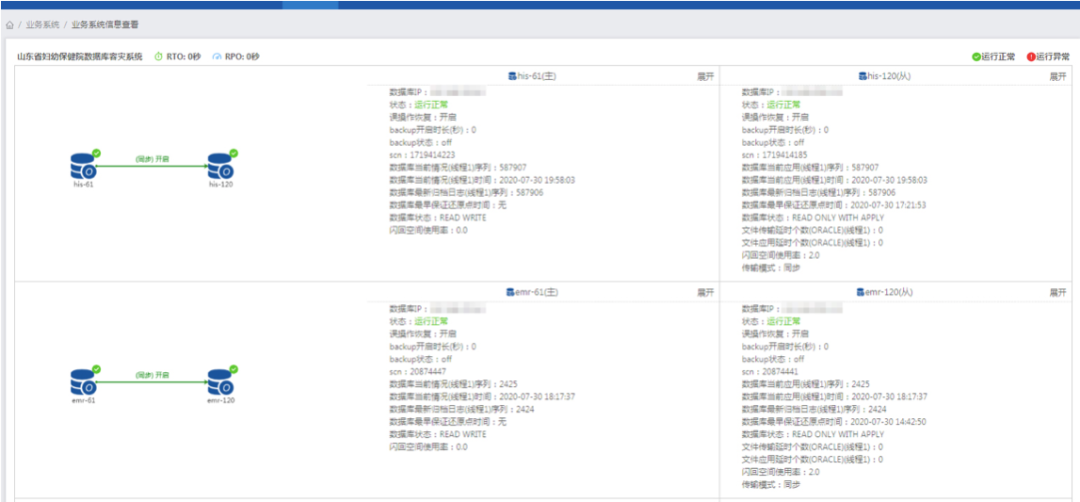Open the 业务系统 breadcrumb link
Viewport: 1080px width, 502px height.
(x=42, y=24)
